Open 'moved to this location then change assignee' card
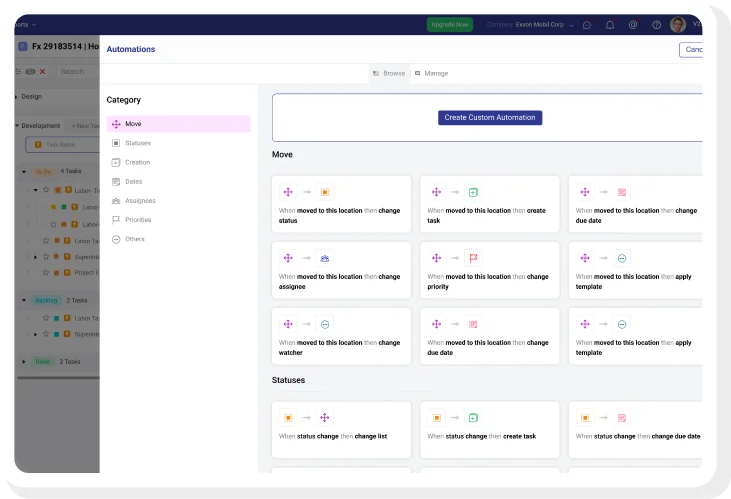Viewport: 731px width, 499px height. click(x=341, y=270)
